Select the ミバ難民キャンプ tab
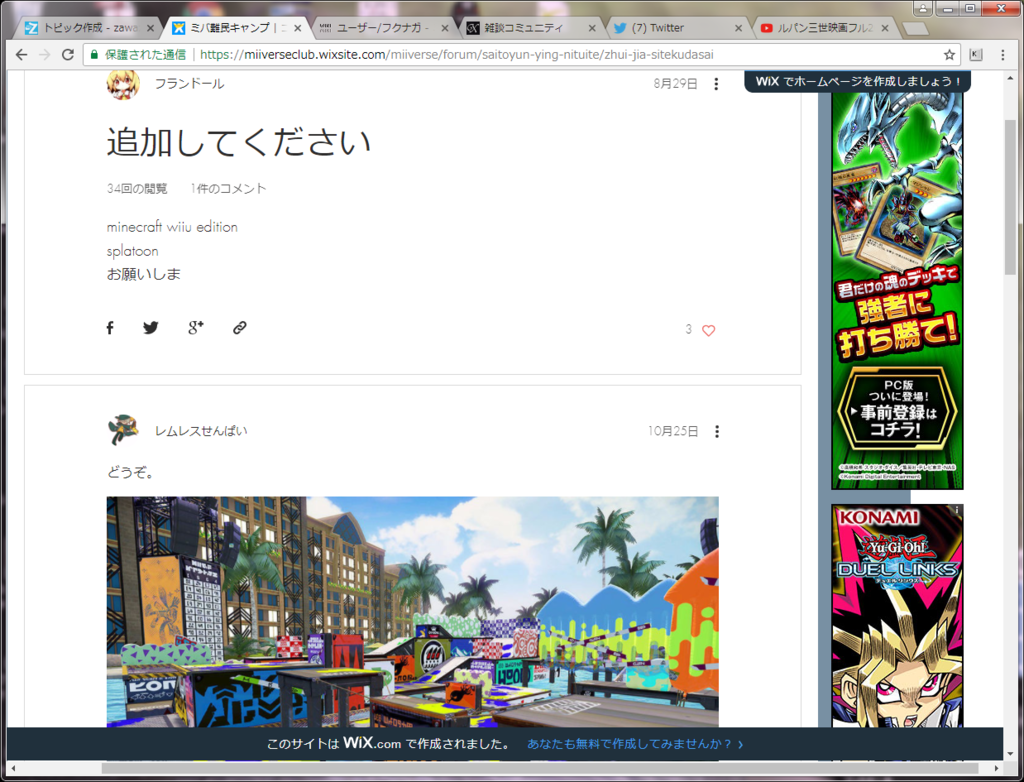 coord(230,28)
